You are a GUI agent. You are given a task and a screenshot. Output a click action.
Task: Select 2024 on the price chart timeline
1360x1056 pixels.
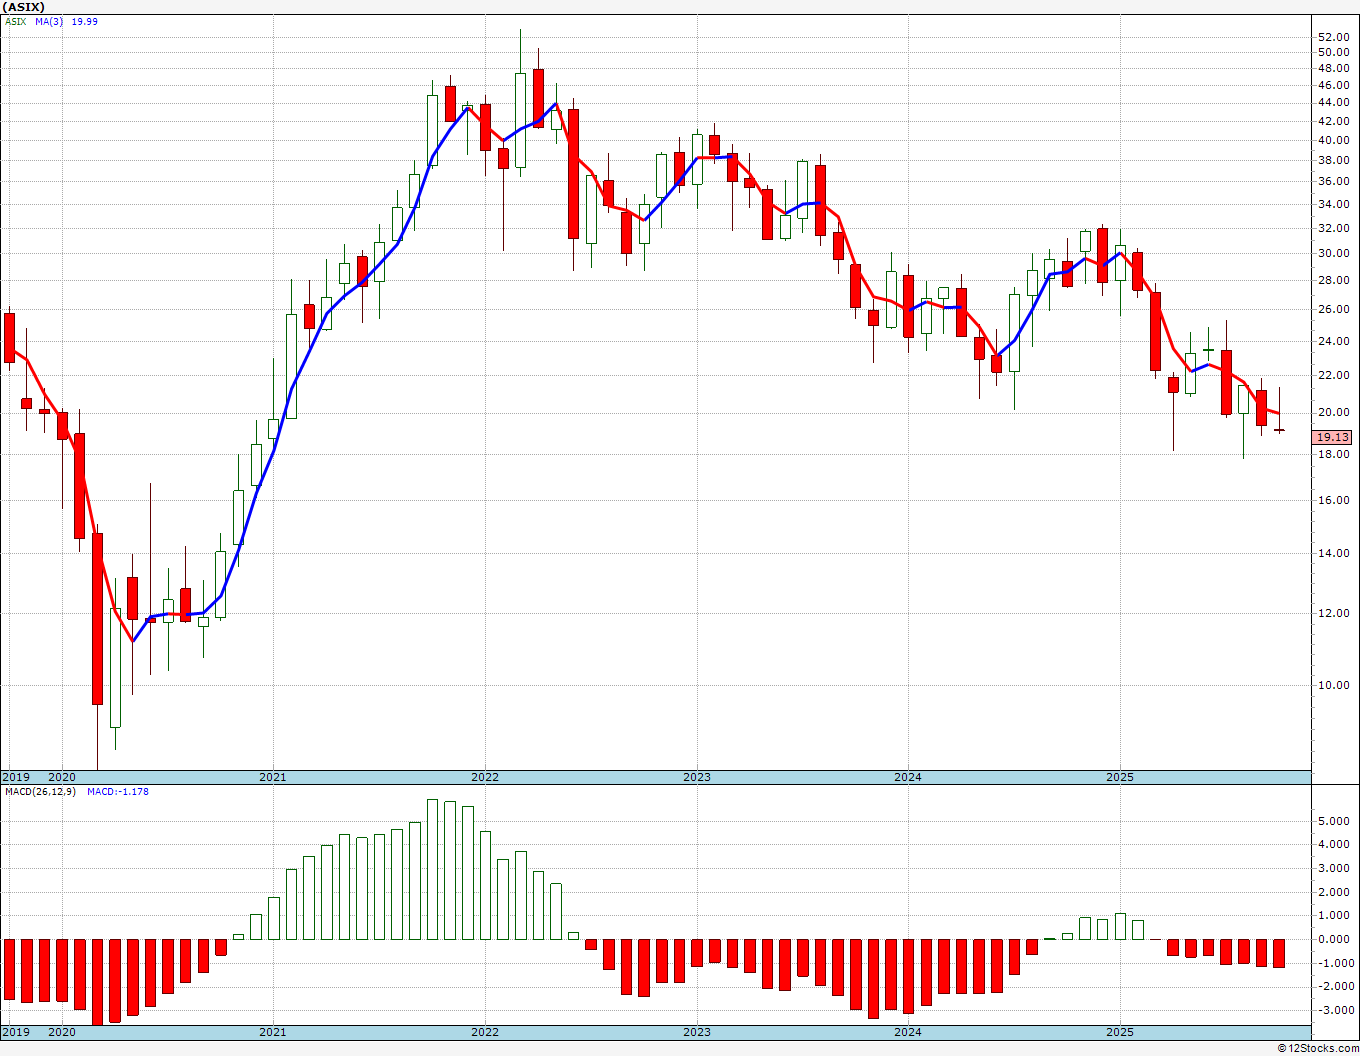908,777
